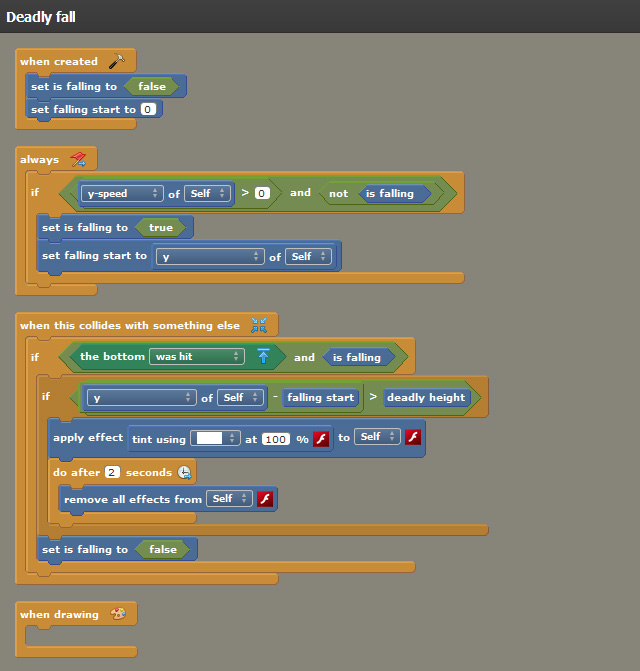
Task: Click the clock icon on do after block
Action: coord(184,472)
